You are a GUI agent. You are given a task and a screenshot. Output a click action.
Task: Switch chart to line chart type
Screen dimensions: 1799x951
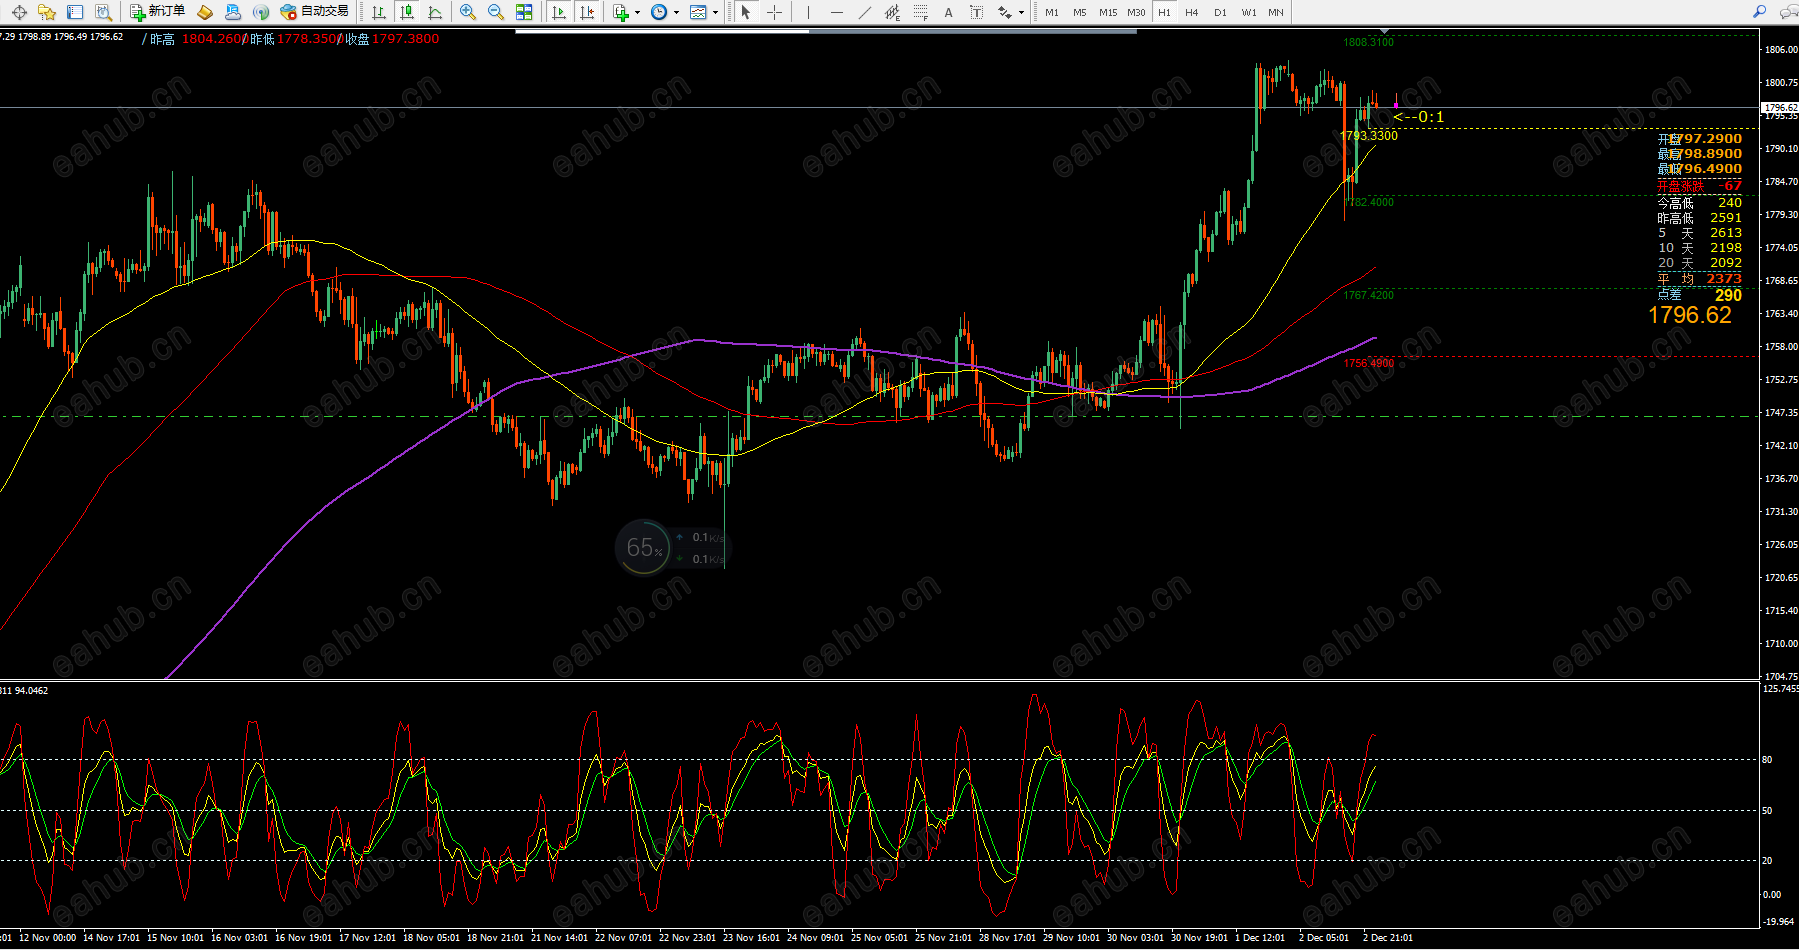pos(435,12)
